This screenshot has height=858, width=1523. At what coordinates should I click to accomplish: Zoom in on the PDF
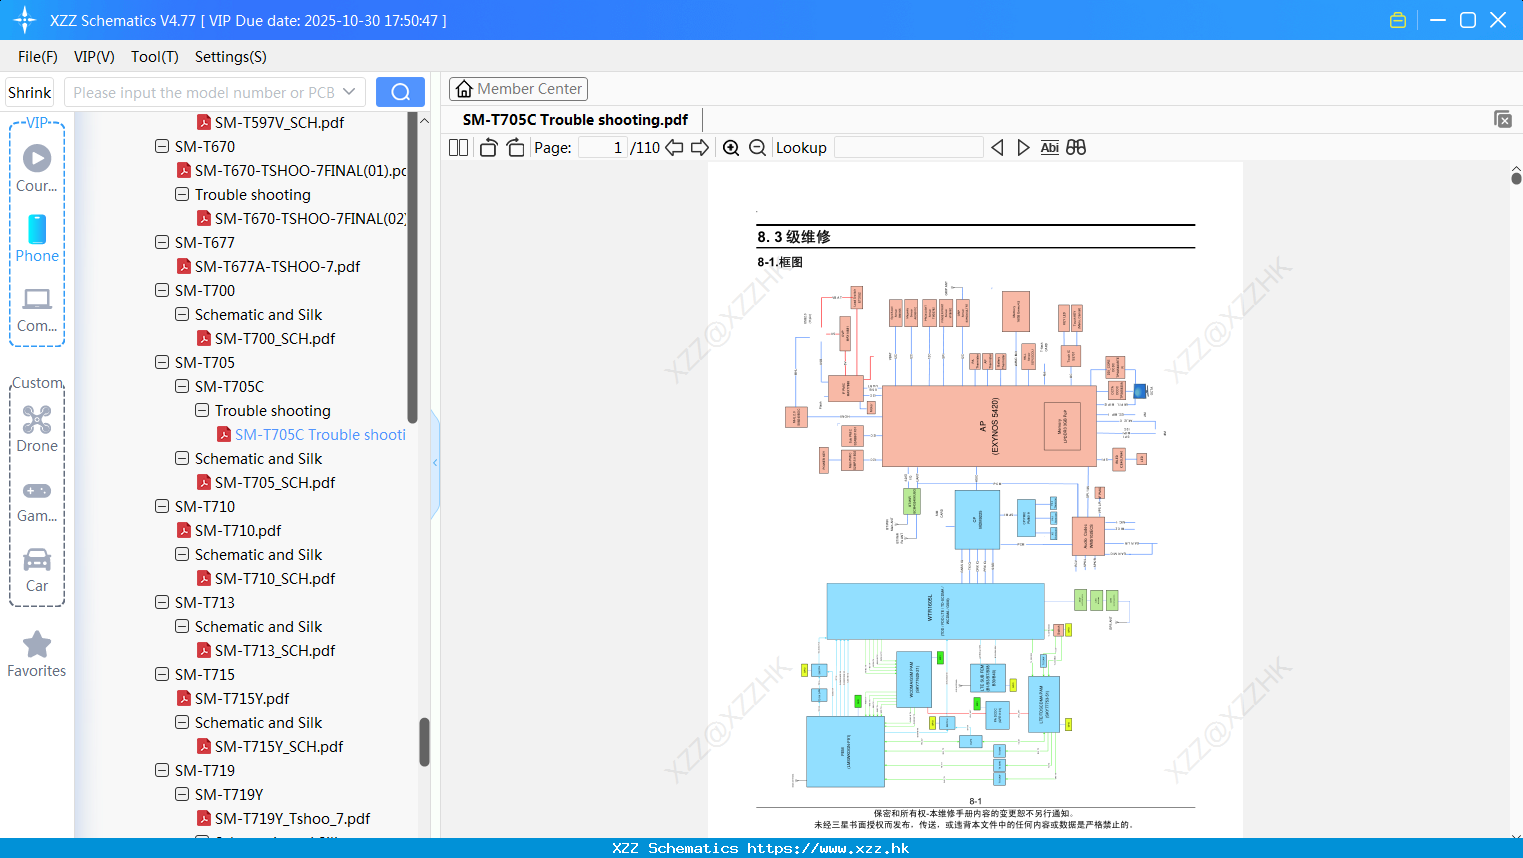point(731,147)
